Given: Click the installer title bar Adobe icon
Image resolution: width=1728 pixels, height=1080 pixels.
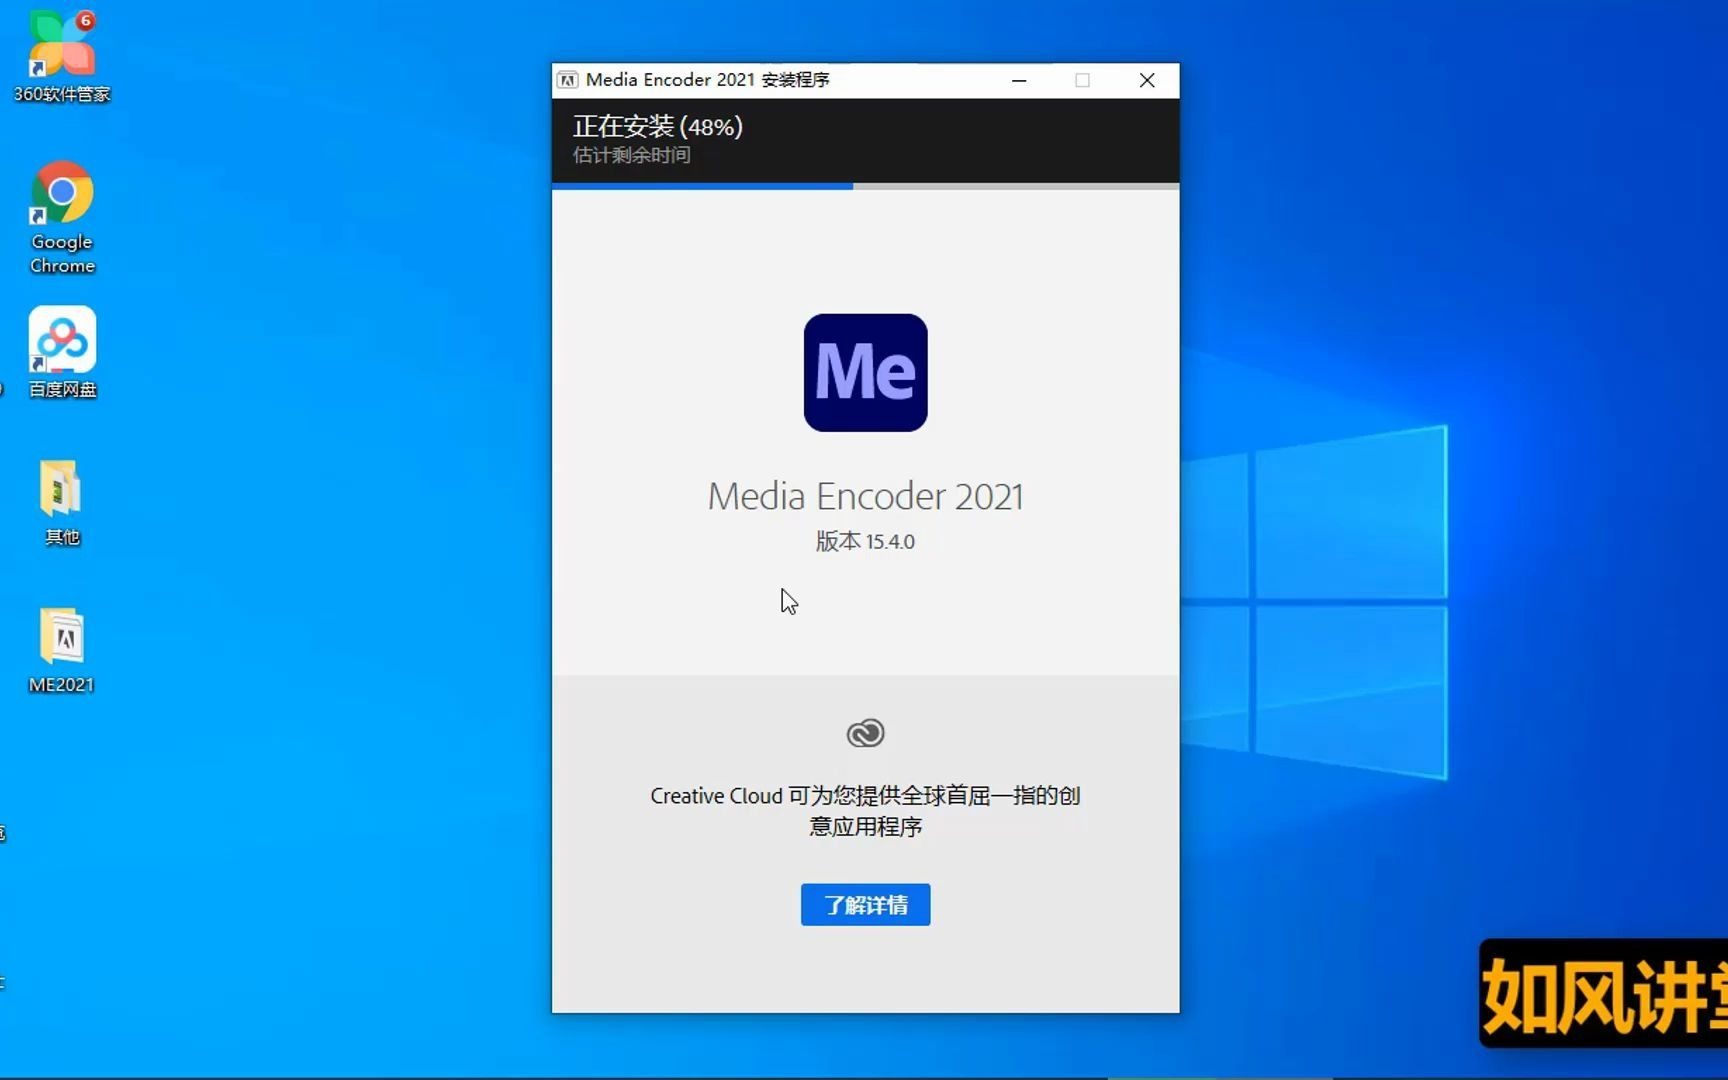Looking at the screenshot, I should (x=568, y=80).
